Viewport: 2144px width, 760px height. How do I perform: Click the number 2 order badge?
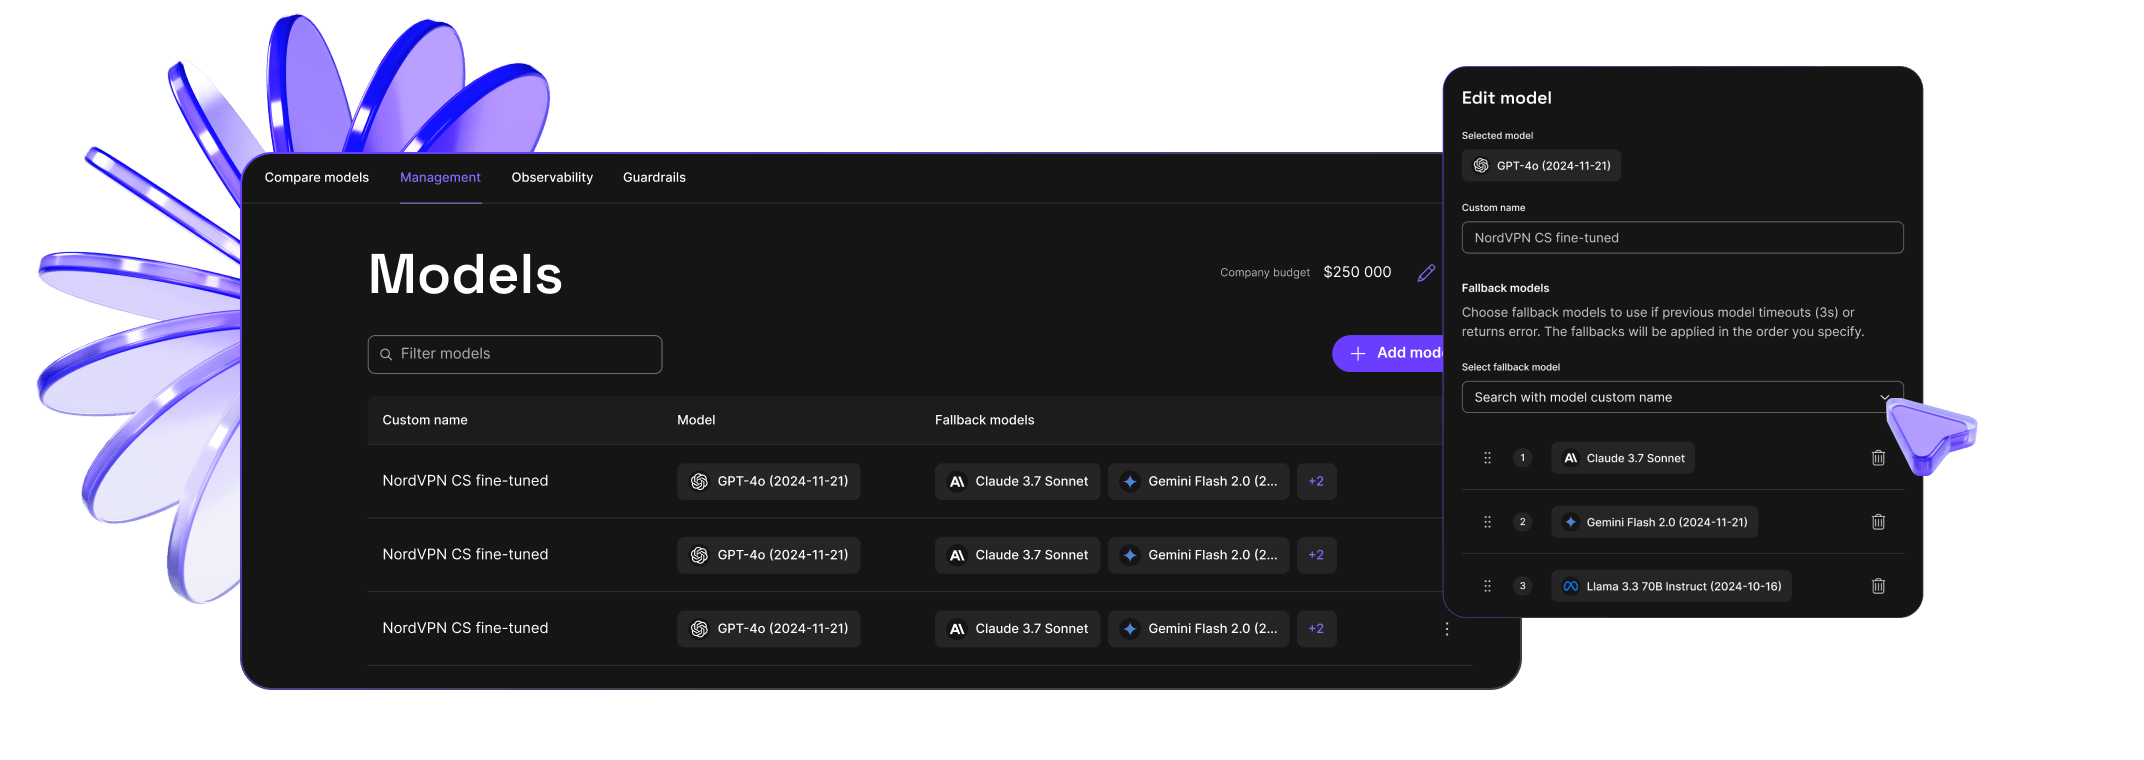pos(1522,522)
